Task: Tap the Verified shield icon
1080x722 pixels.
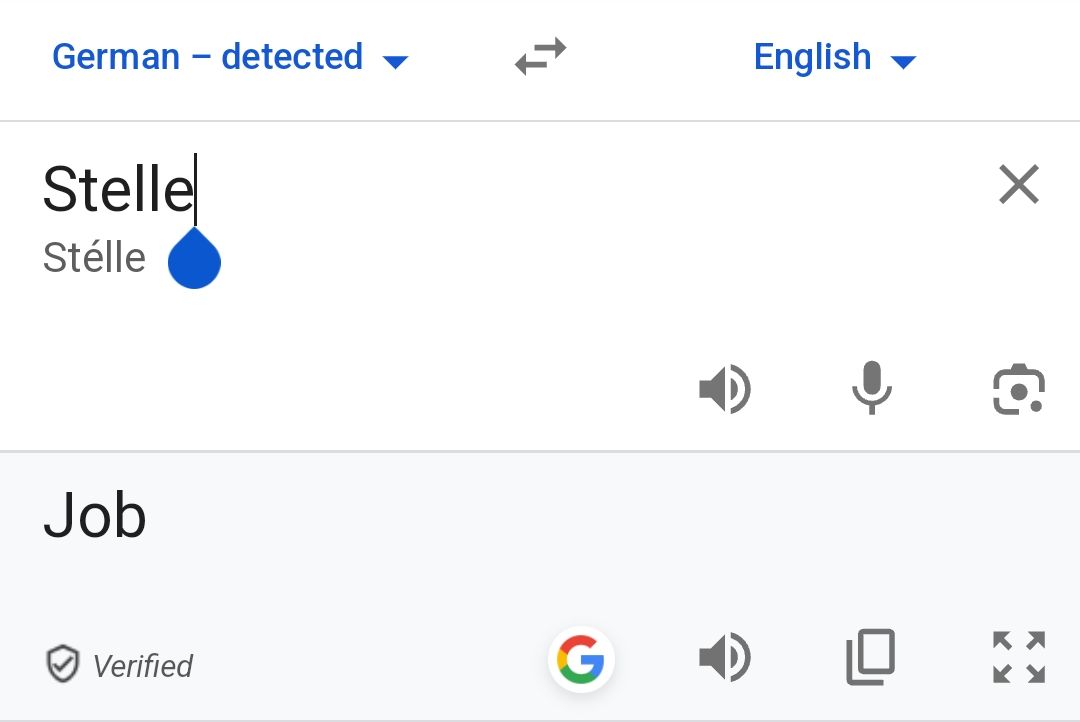Action: coord(63,664)
